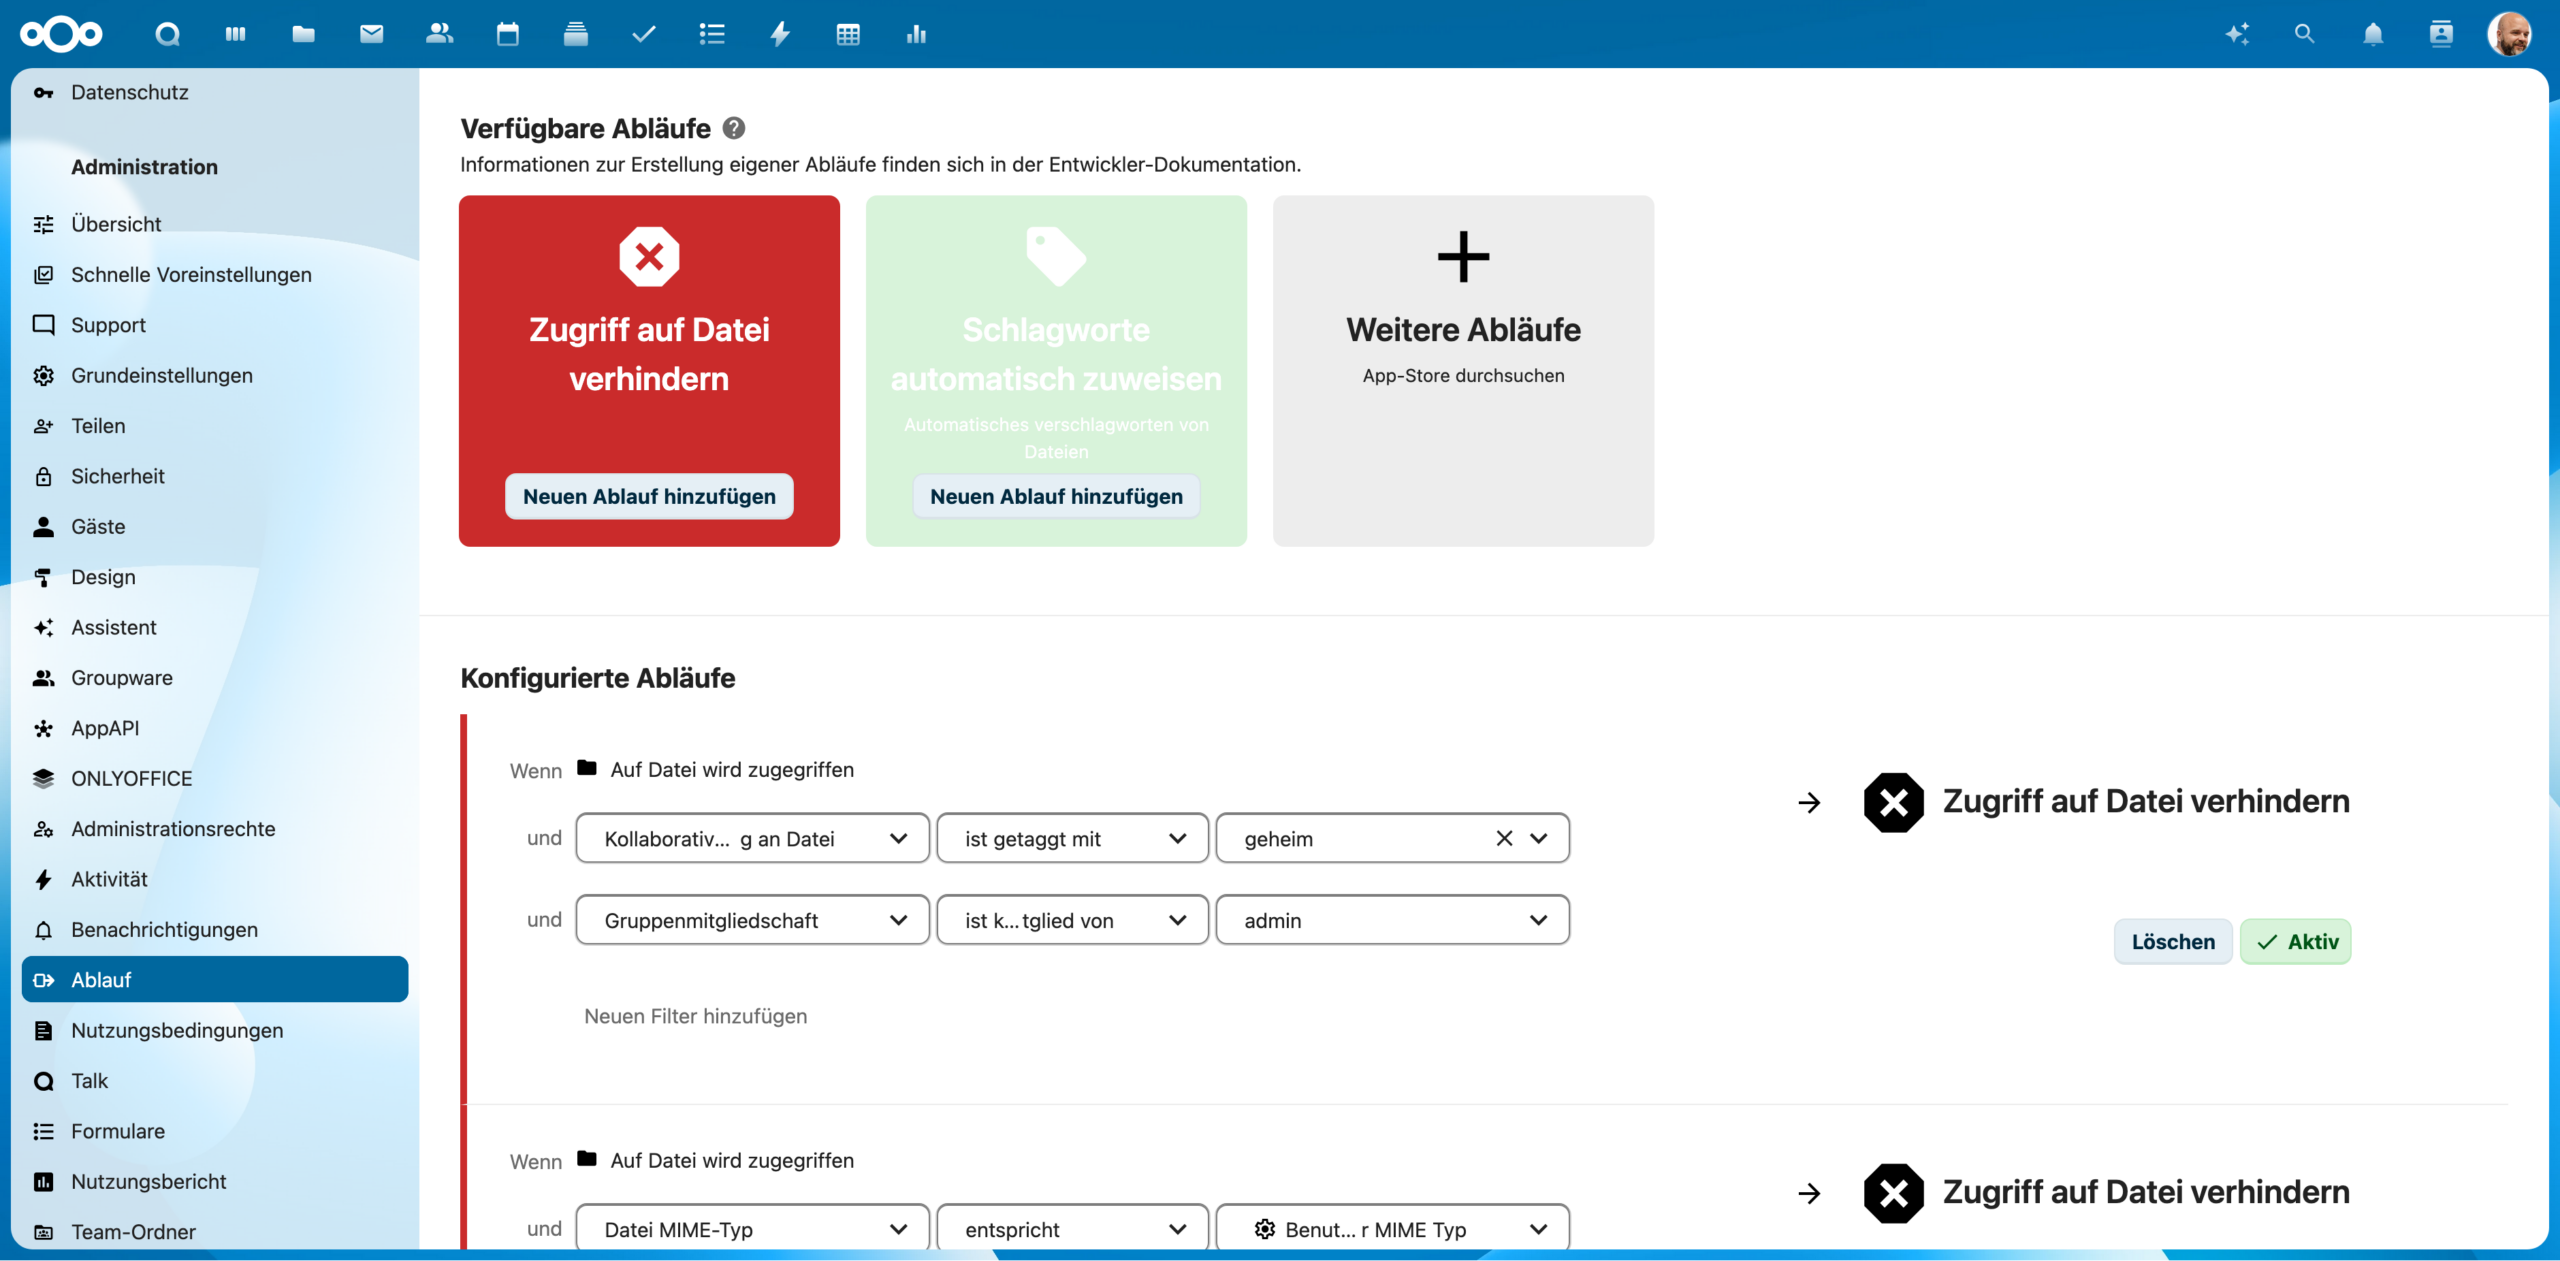
Task: Open notifications via the bell icon
Action: click(2372, 34)
